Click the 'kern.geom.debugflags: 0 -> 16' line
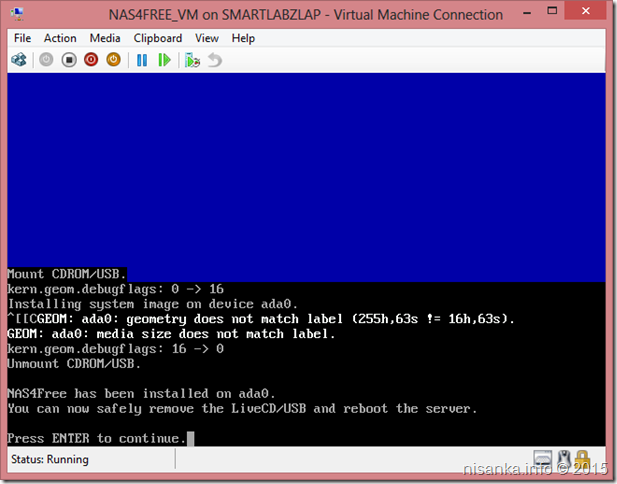This screenshot has width=617, height=484. point(115,289)
